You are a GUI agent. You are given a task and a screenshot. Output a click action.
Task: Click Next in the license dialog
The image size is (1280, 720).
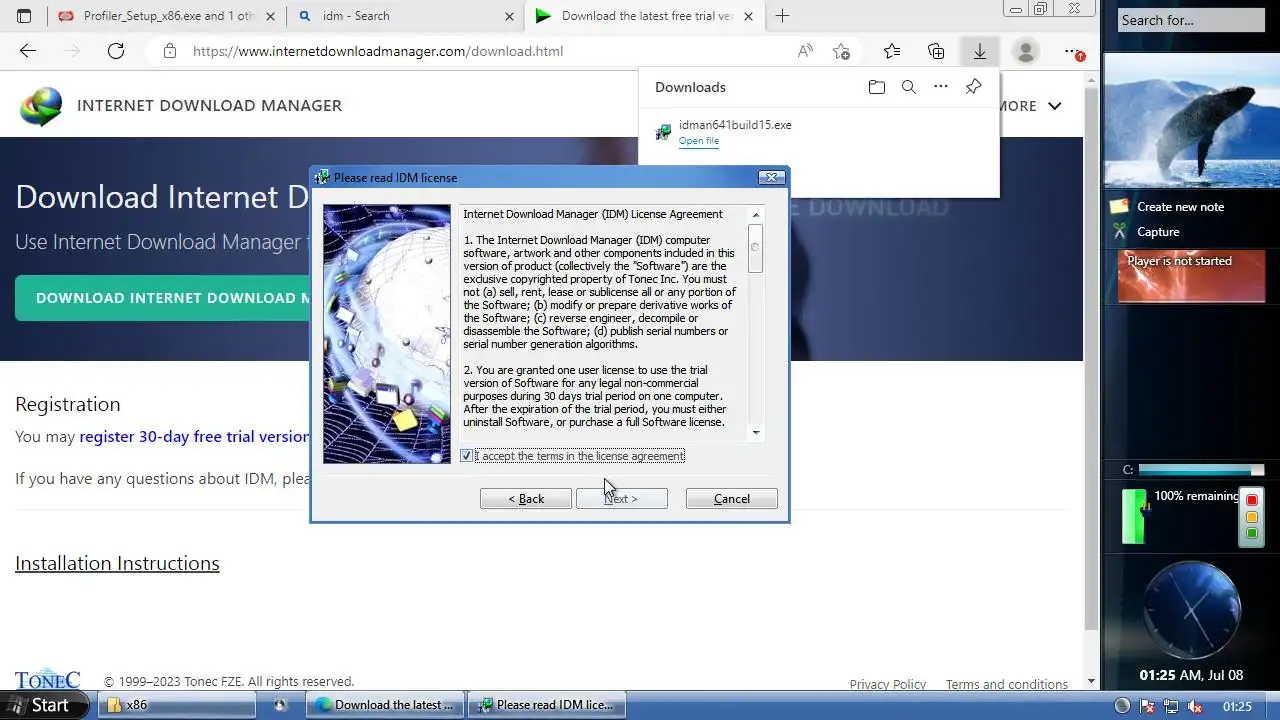[621, 499]
